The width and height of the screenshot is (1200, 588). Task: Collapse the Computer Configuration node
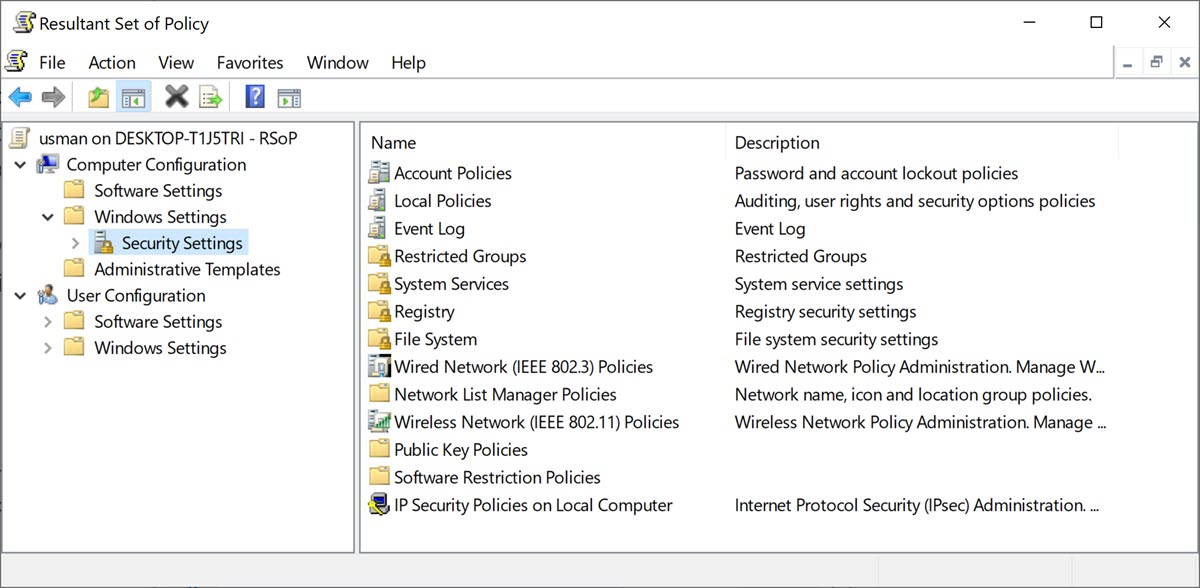click(x=21, y=165)
